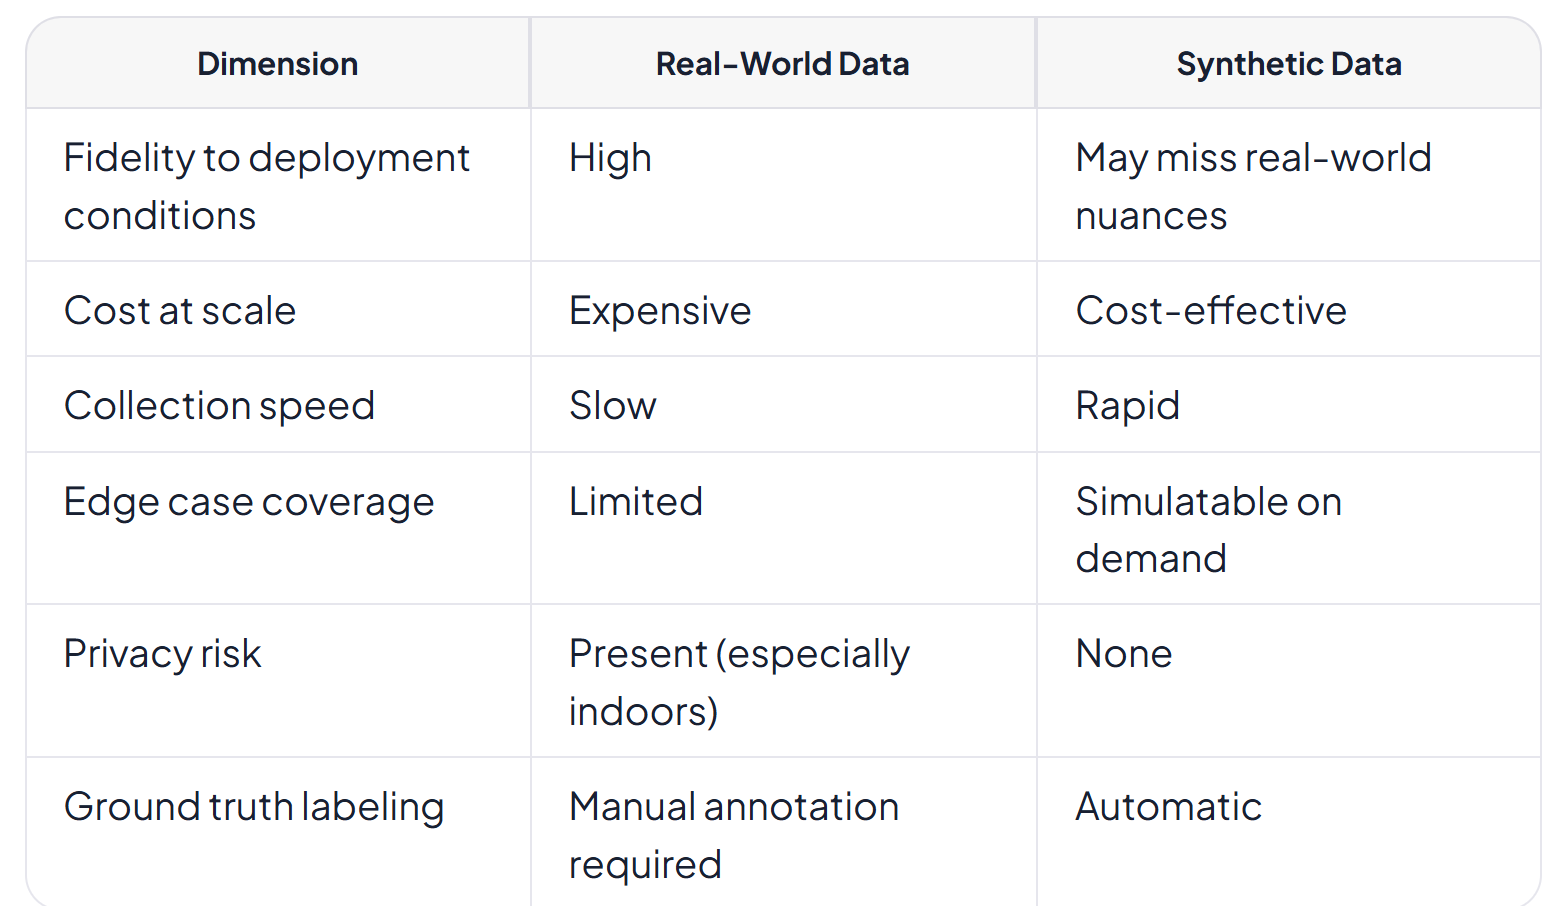Viewport: 1563px width, 906px height.
Task: Select the Ground truth labeling label
Action: [x=254, y=806]
